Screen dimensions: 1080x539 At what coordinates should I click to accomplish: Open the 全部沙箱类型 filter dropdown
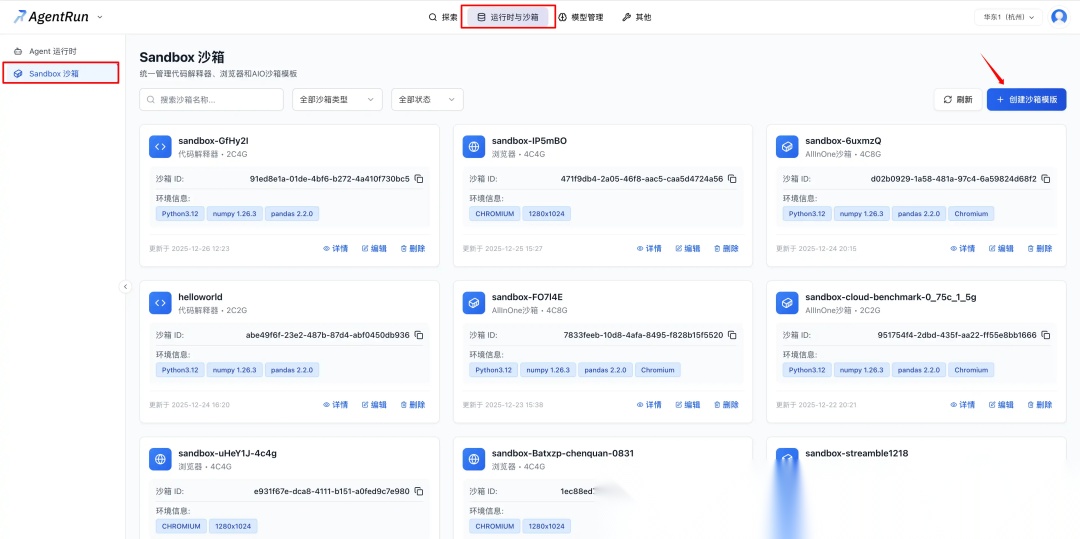coord(338,100)
